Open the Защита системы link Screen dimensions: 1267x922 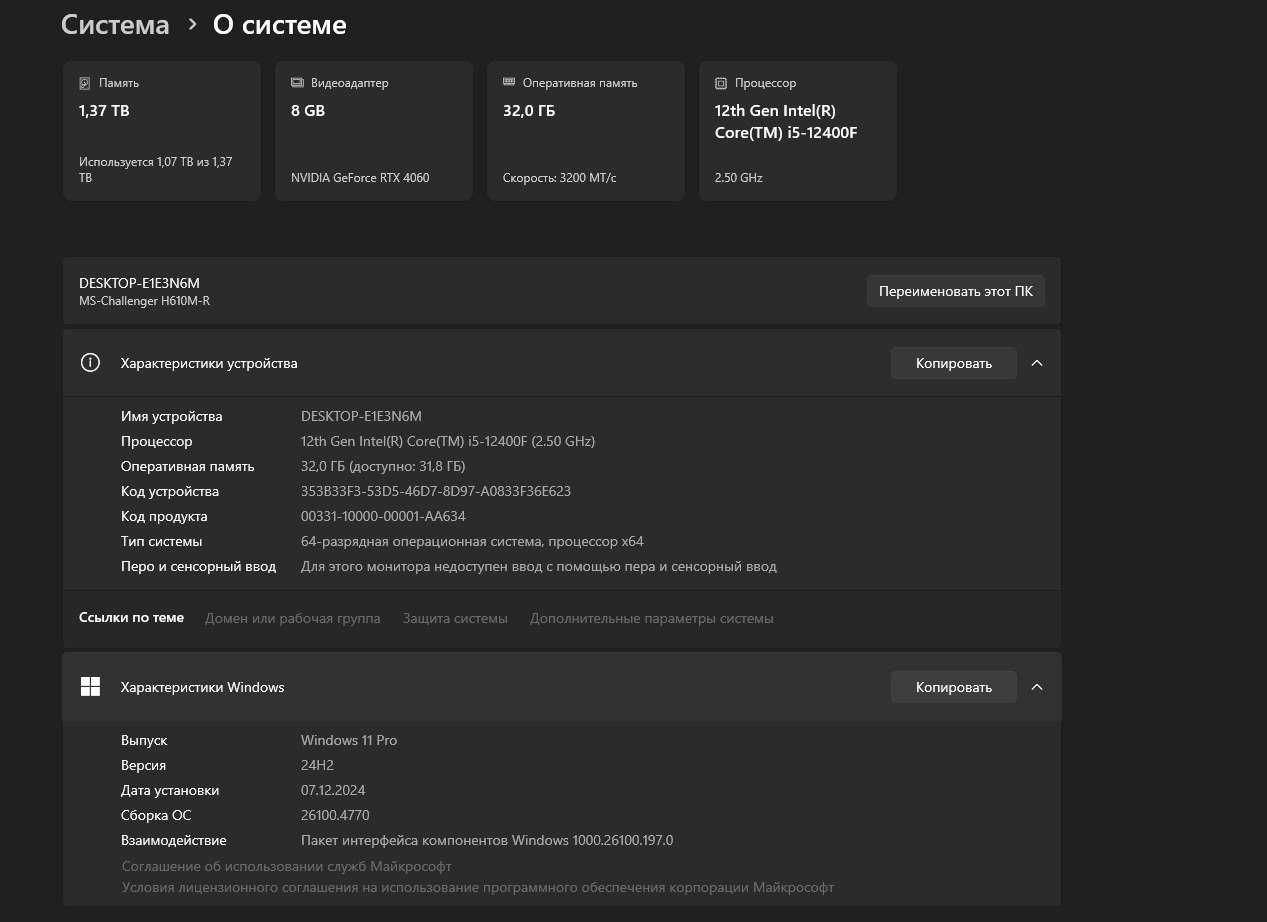(x=455, y=618)
